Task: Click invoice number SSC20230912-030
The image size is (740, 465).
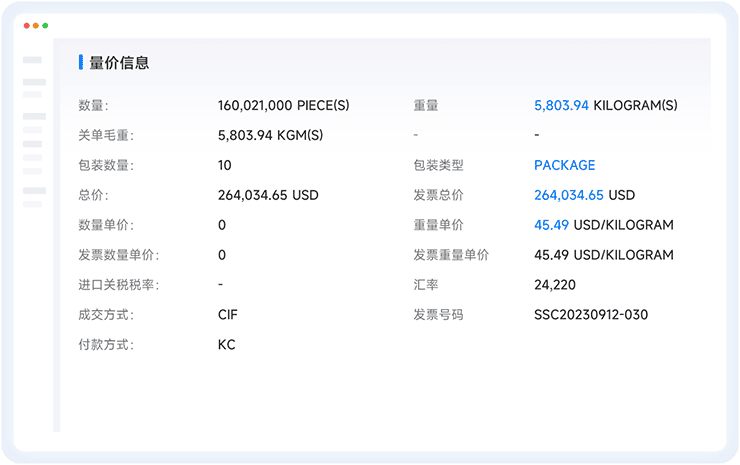Action: [x=591, y=315]
